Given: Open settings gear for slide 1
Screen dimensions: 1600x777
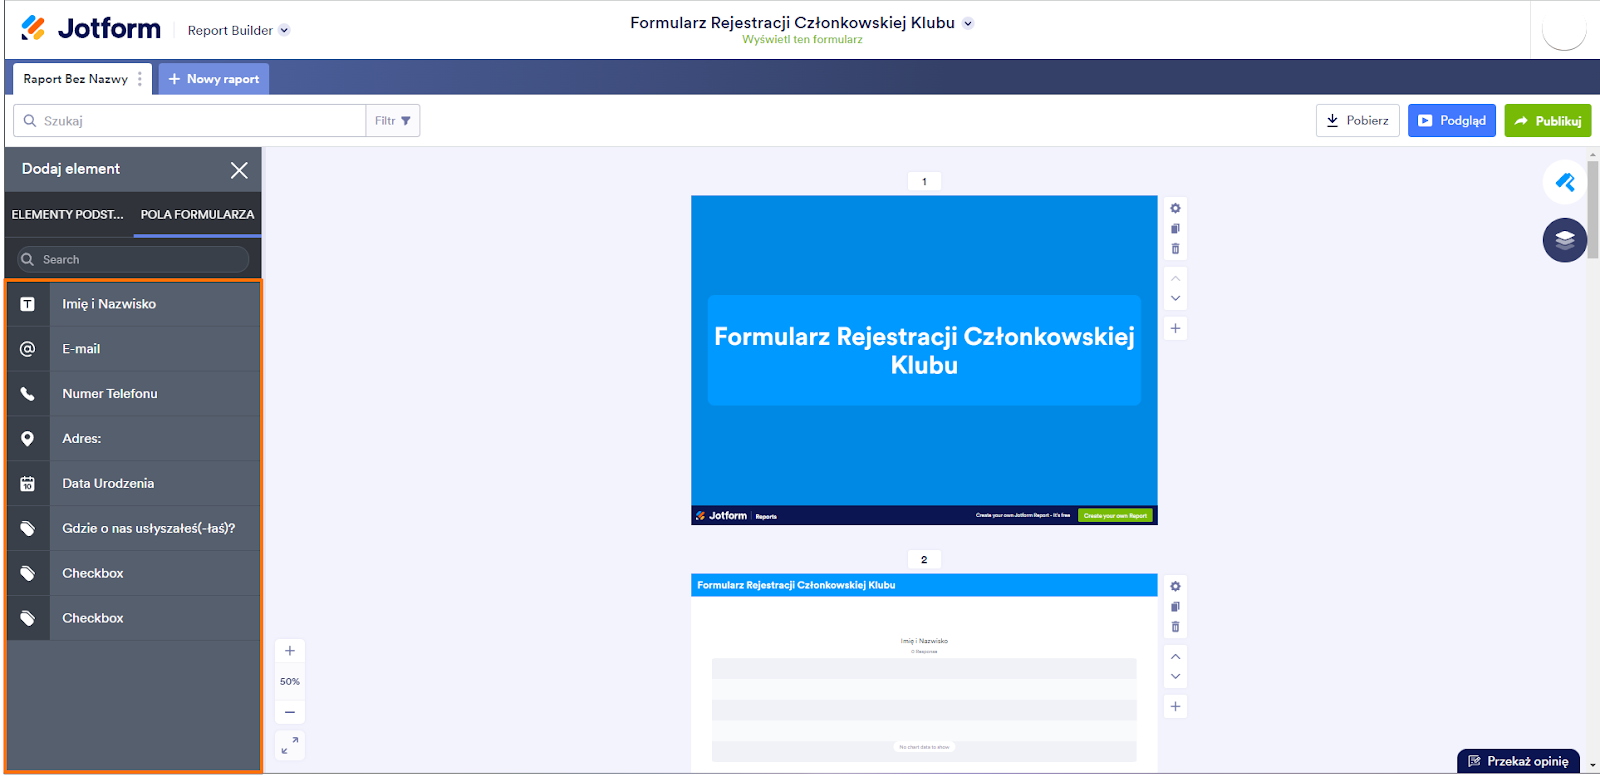Looking at the screenshot, I should (1175, 209).
